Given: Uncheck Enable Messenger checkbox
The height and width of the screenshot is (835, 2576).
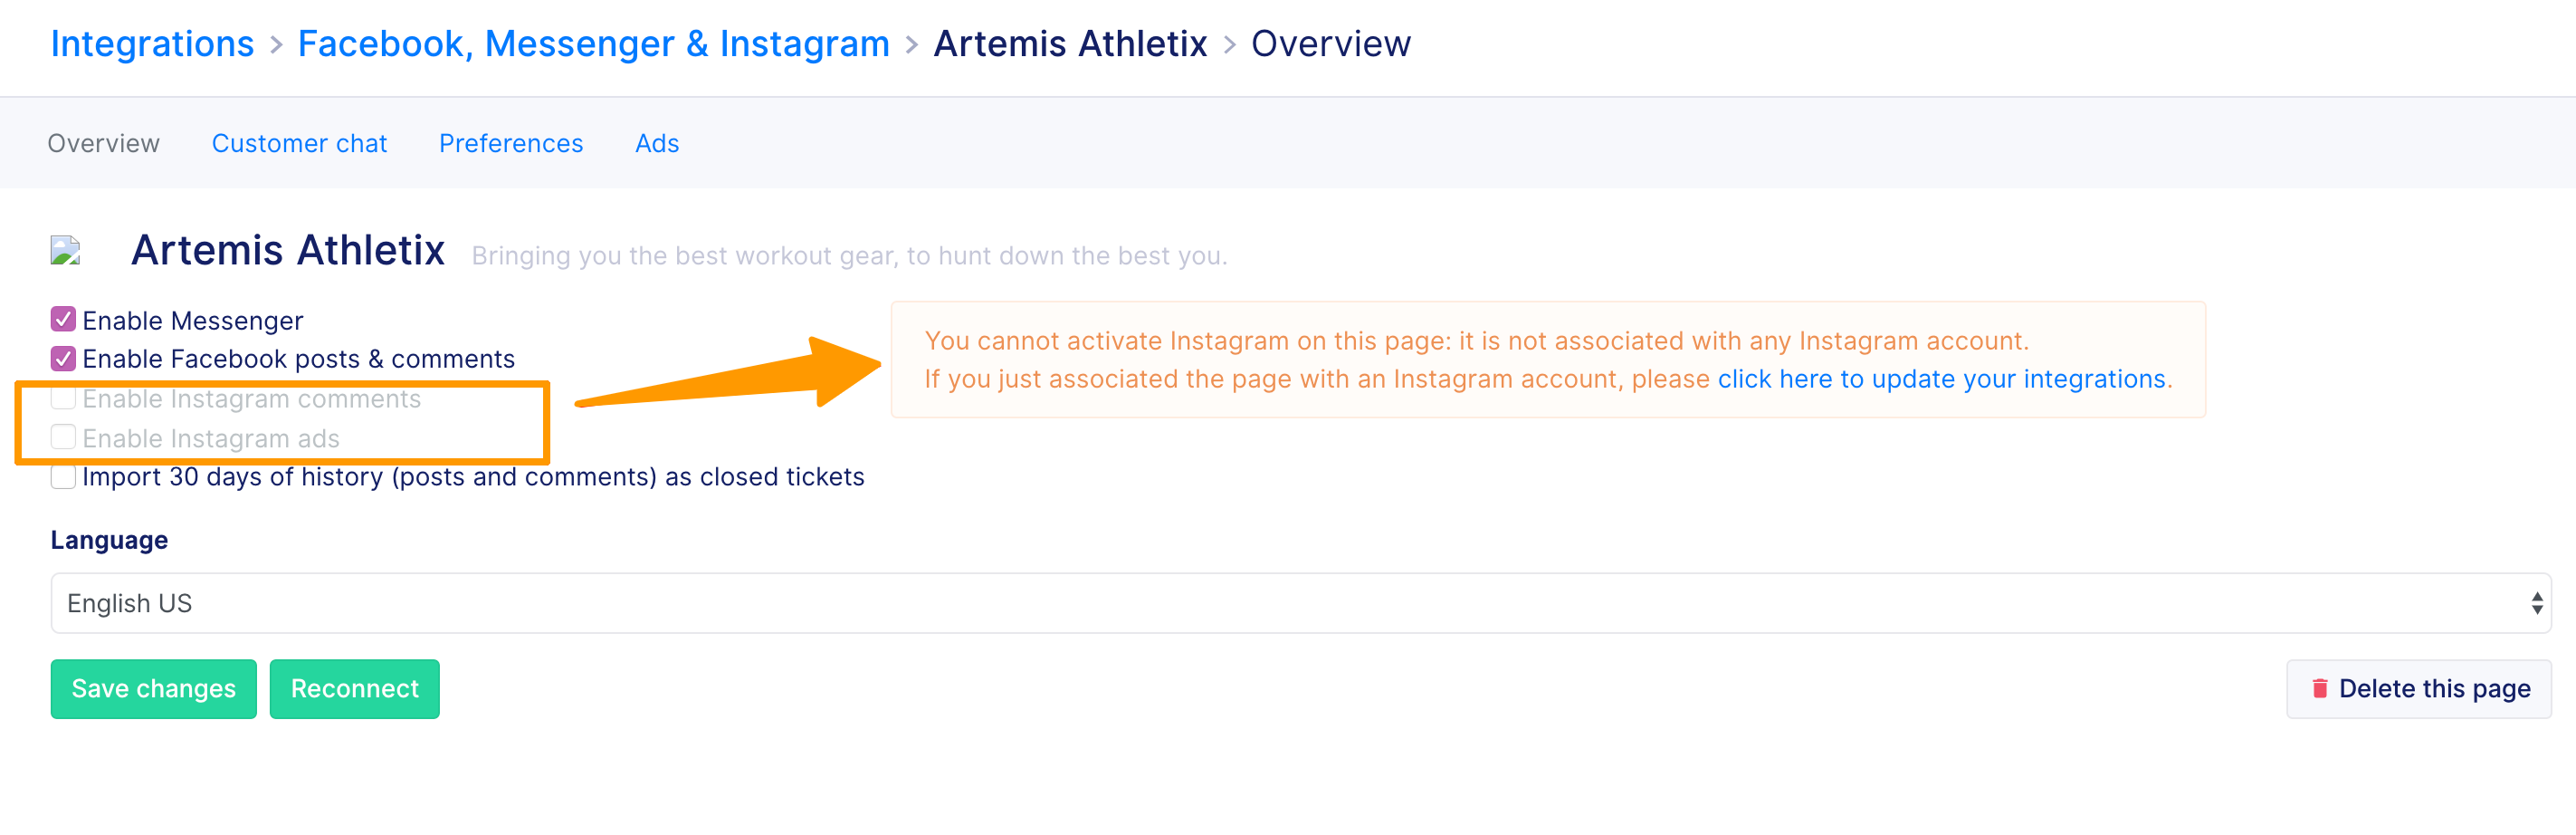Looking at the screenshot, I should [63, 320].
